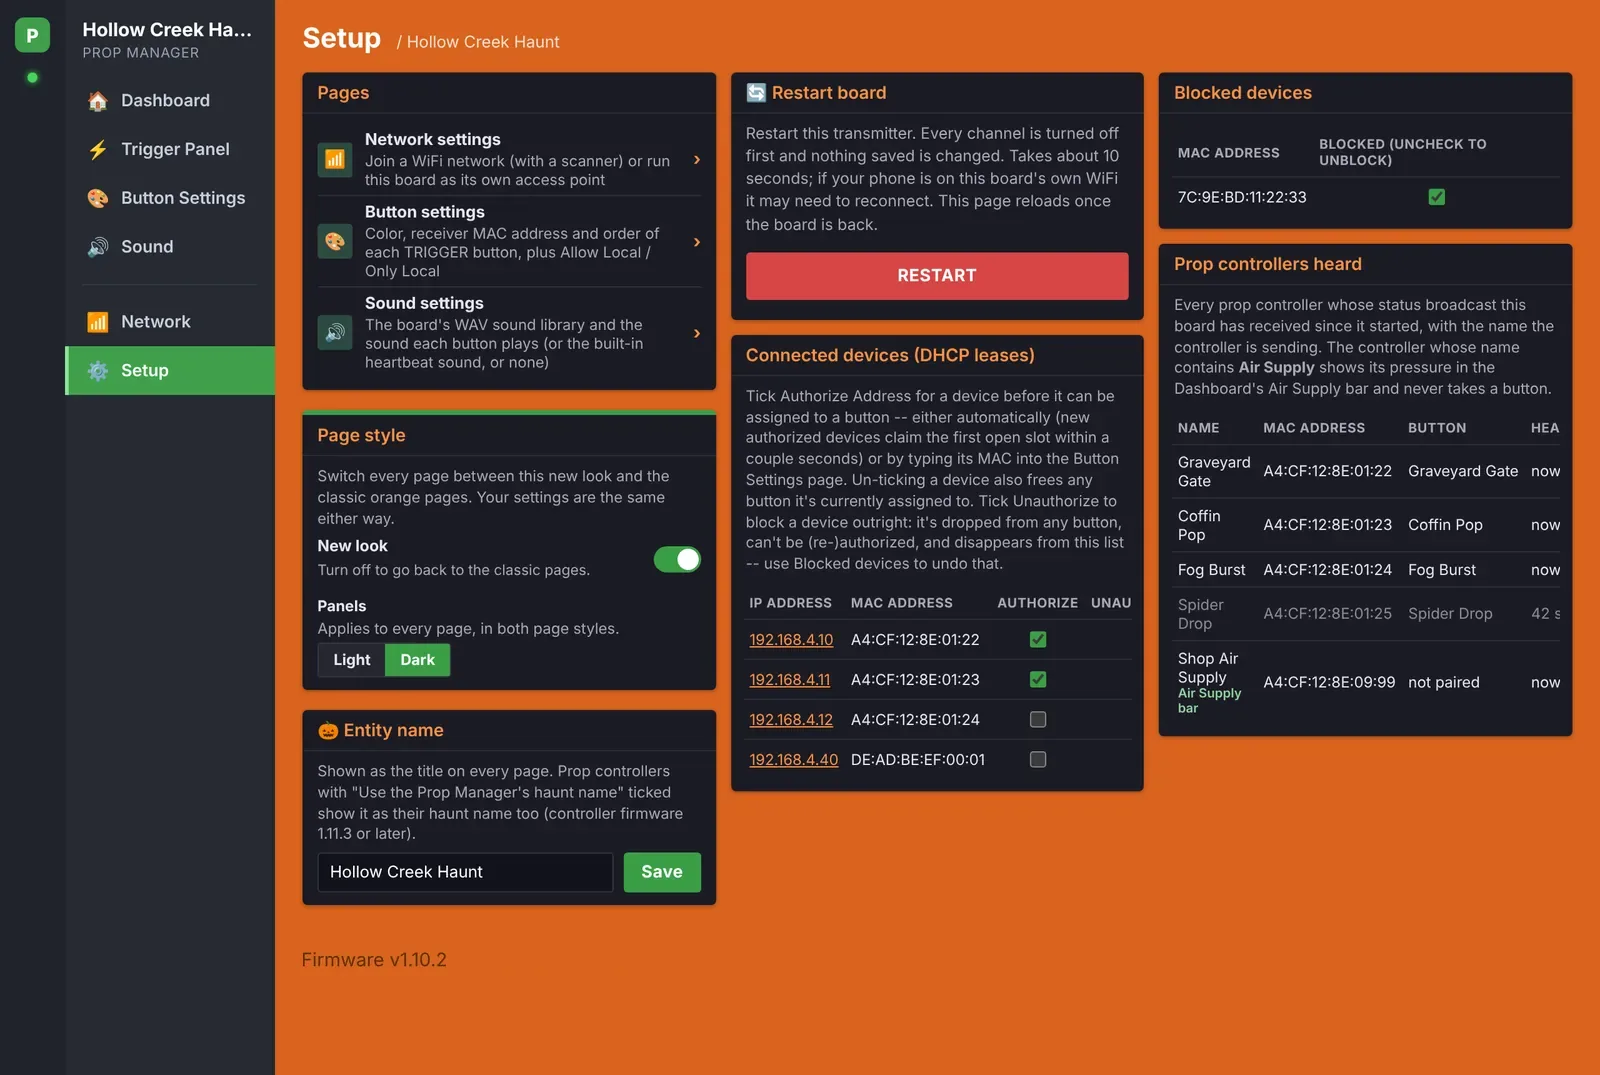The height and width of the screenshot is (1075, 1600).
Task: Click the Network signal bars sidebar icon
Action: pyautogui.click(x=98, y=322)
